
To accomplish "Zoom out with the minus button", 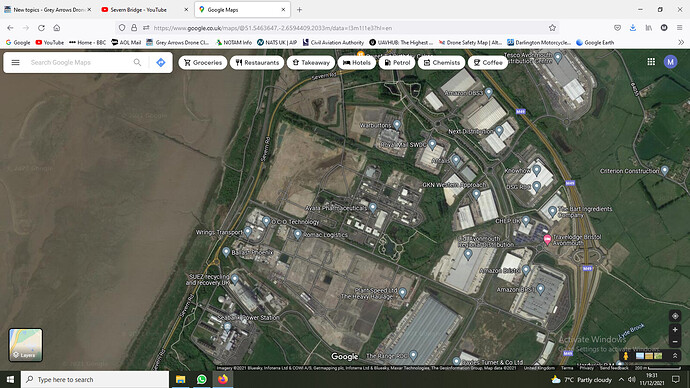I will click(x=675, y=341).
